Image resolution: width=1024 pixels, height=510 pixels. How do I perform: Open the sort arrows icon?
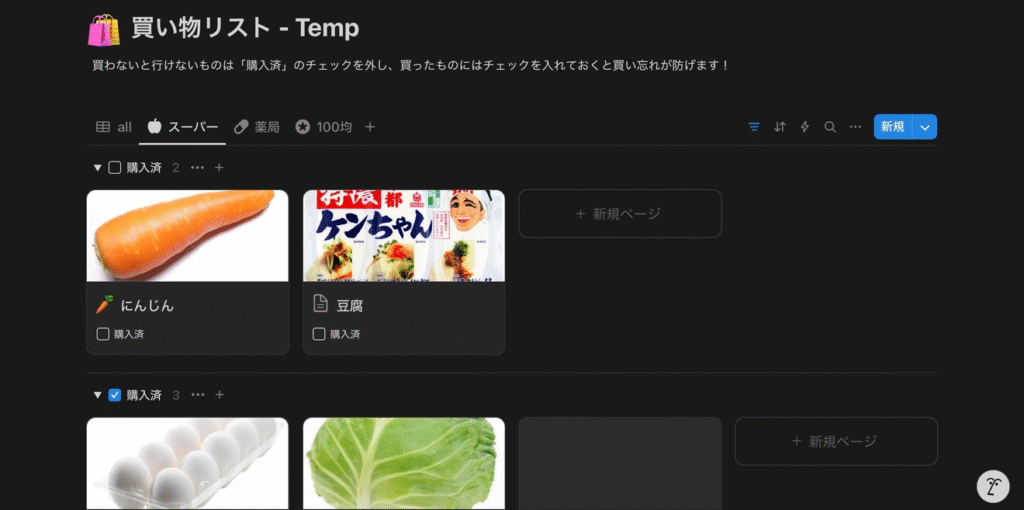click(x=780, y=127)
